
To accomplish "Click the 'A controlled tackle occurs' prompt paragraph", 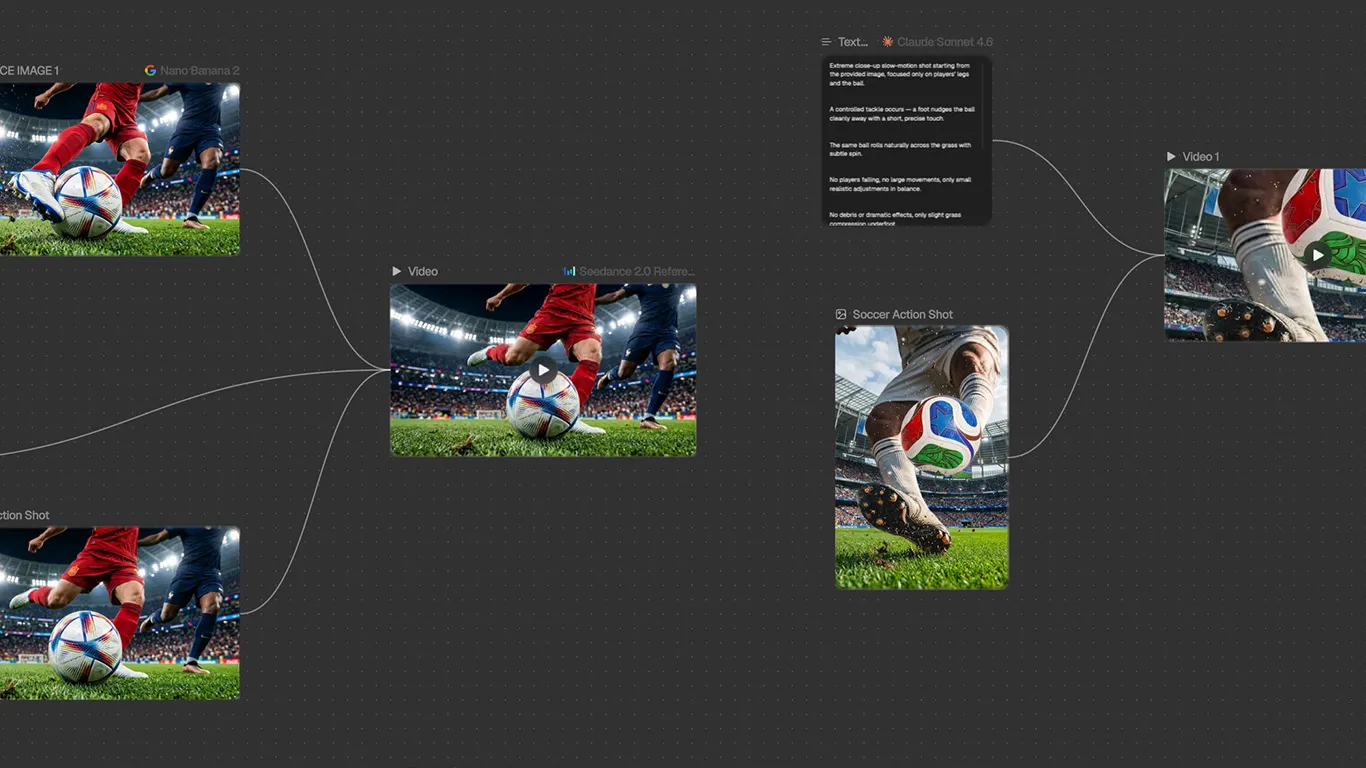I will pyautogui.click(x=902, y=114).
